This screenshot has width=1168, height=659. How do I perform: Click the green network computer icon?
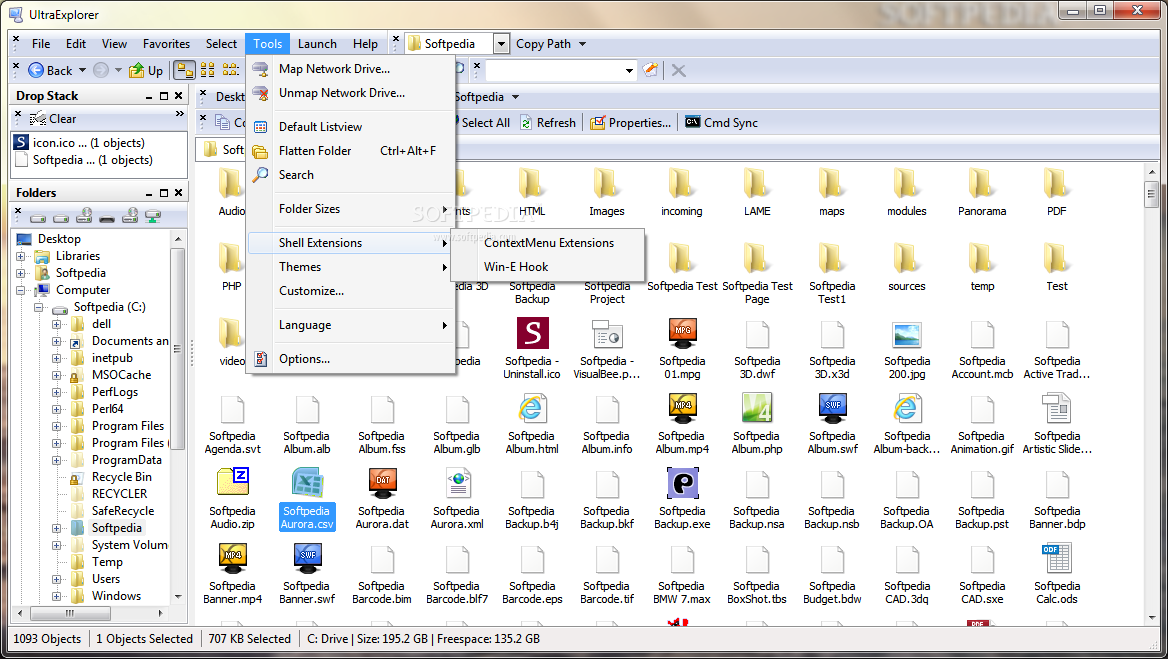click(153, 217)
